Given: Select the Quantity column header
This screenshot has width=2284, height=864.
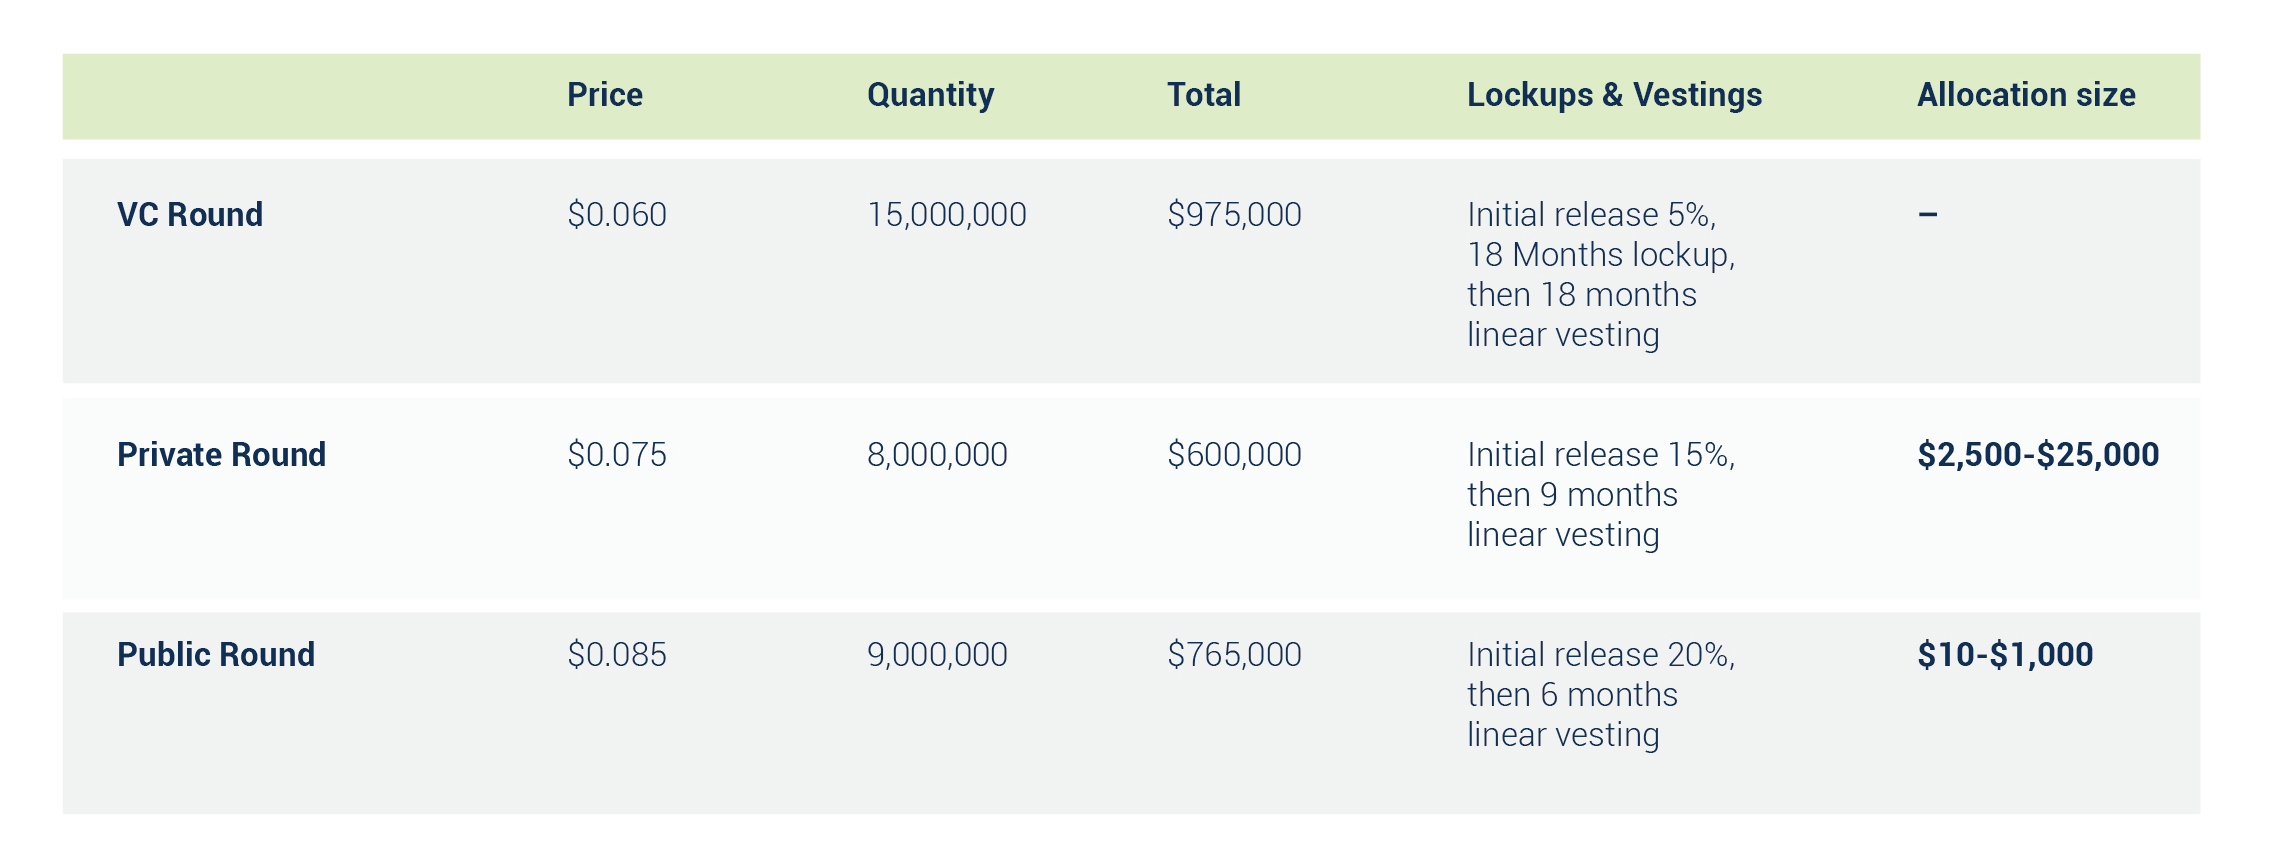Looking at the screenshot, I should [931, 96].
